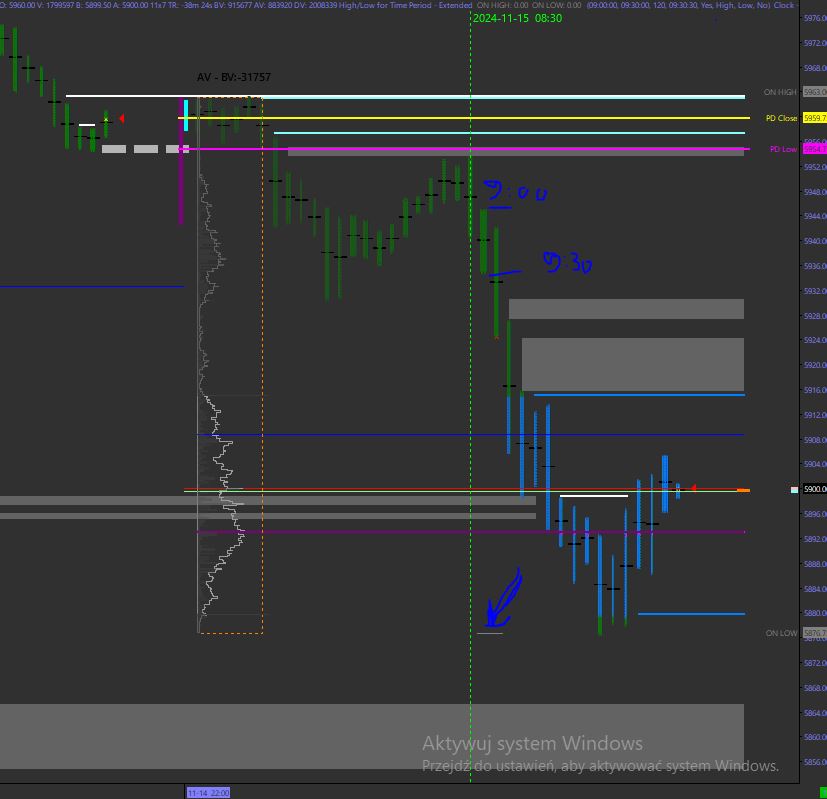This screenshot has width=827, height=799.
Task: Select the PD Low label
Action: tap(783, 149)
